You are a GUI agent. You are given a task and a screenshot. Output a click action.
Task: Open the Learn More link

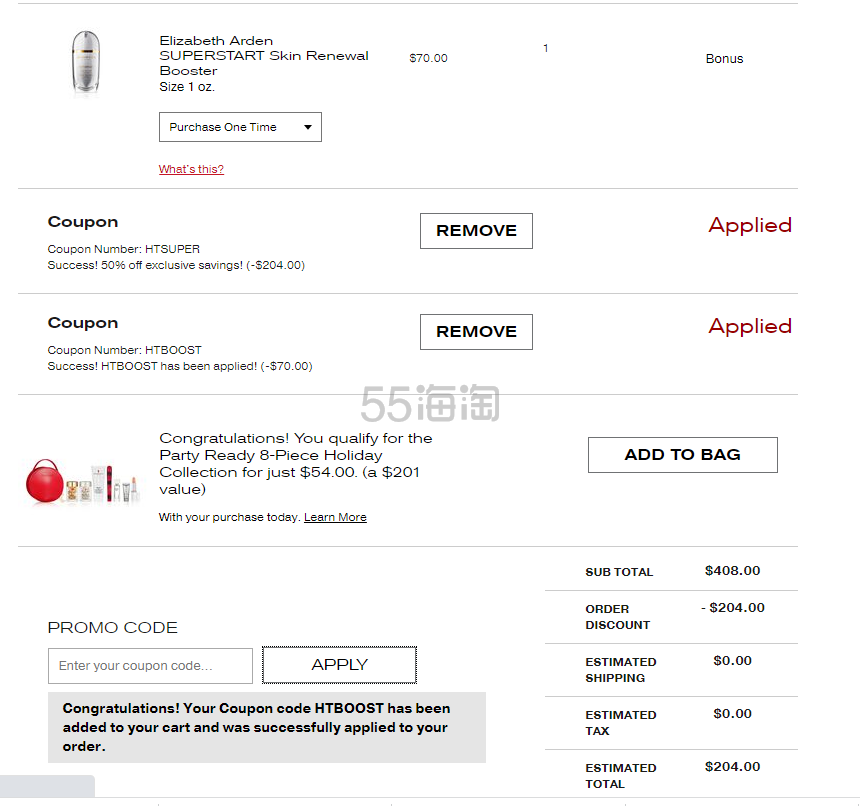[335, 517]
